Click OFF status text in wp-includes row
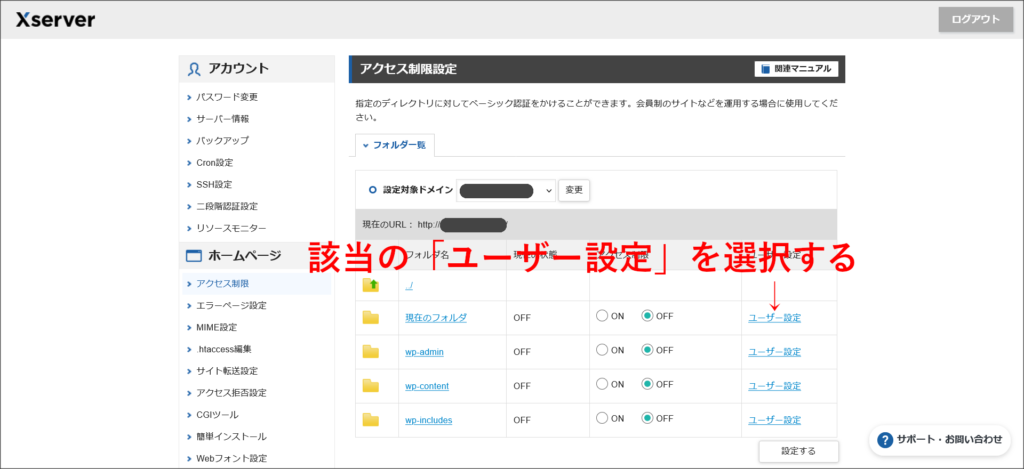 (x=522, y=420)
